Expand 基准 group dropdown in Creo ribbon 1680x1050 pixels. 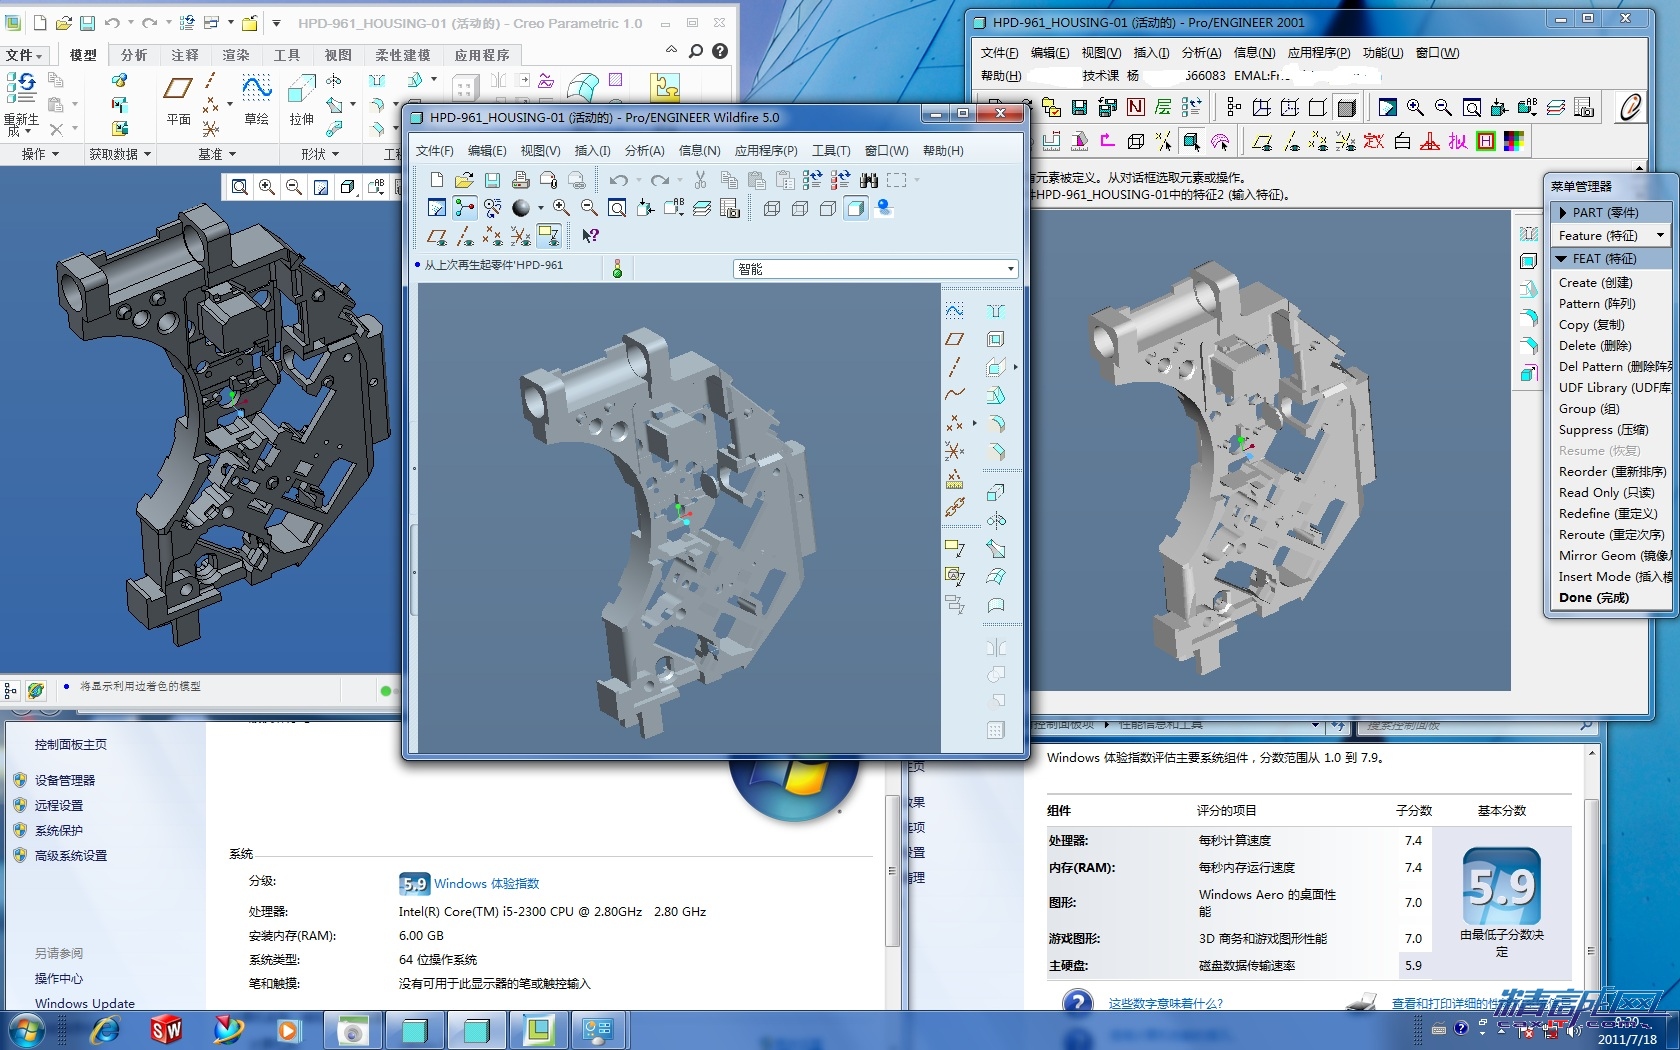tap(217, 154)
